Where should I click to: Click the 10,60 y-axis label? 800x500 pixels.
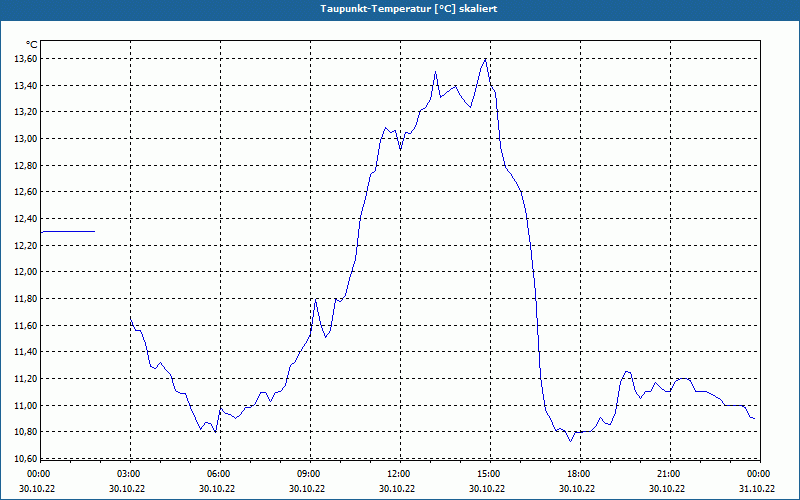pos(26,458)
